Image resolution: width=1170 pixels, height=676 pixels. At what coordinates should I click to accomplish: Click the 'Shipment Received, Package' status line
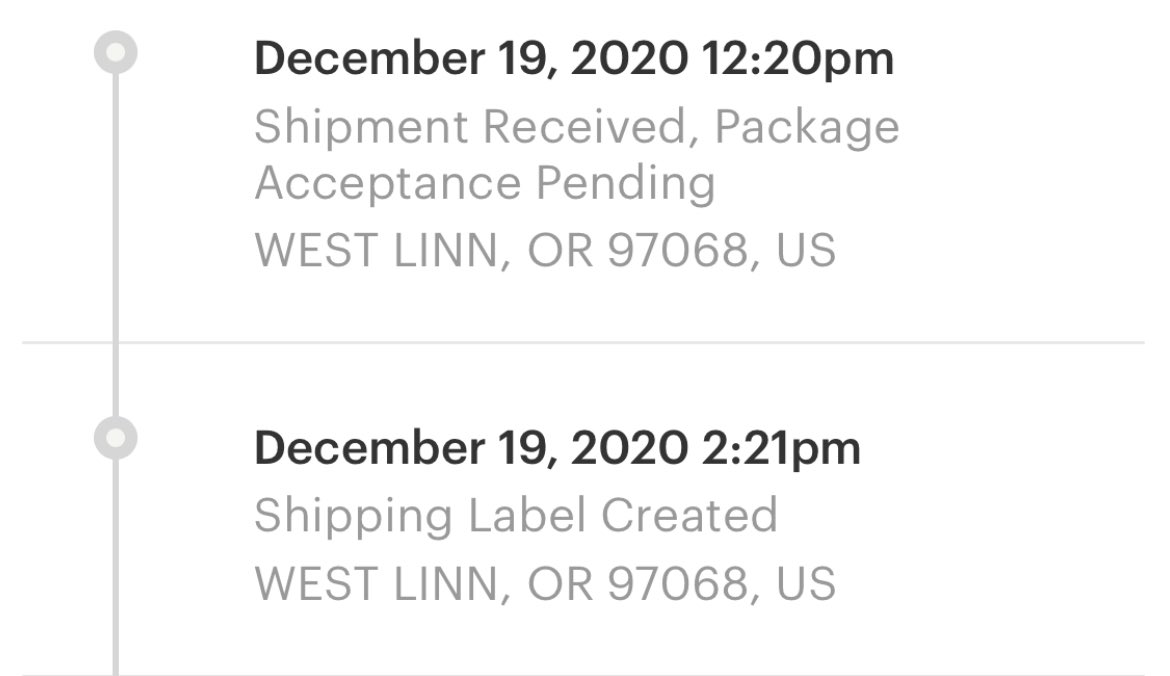pyautogui.click(x=576, y=127)
